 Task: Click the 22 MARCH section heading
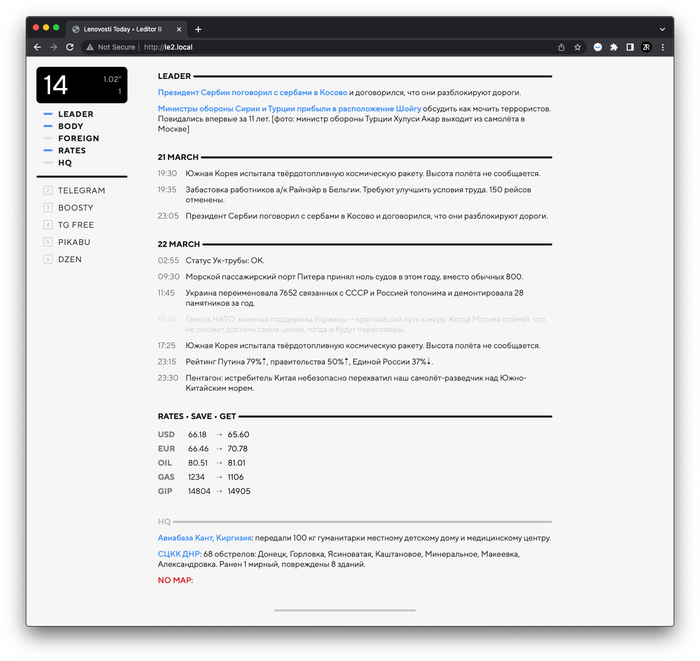click(179, 244)
